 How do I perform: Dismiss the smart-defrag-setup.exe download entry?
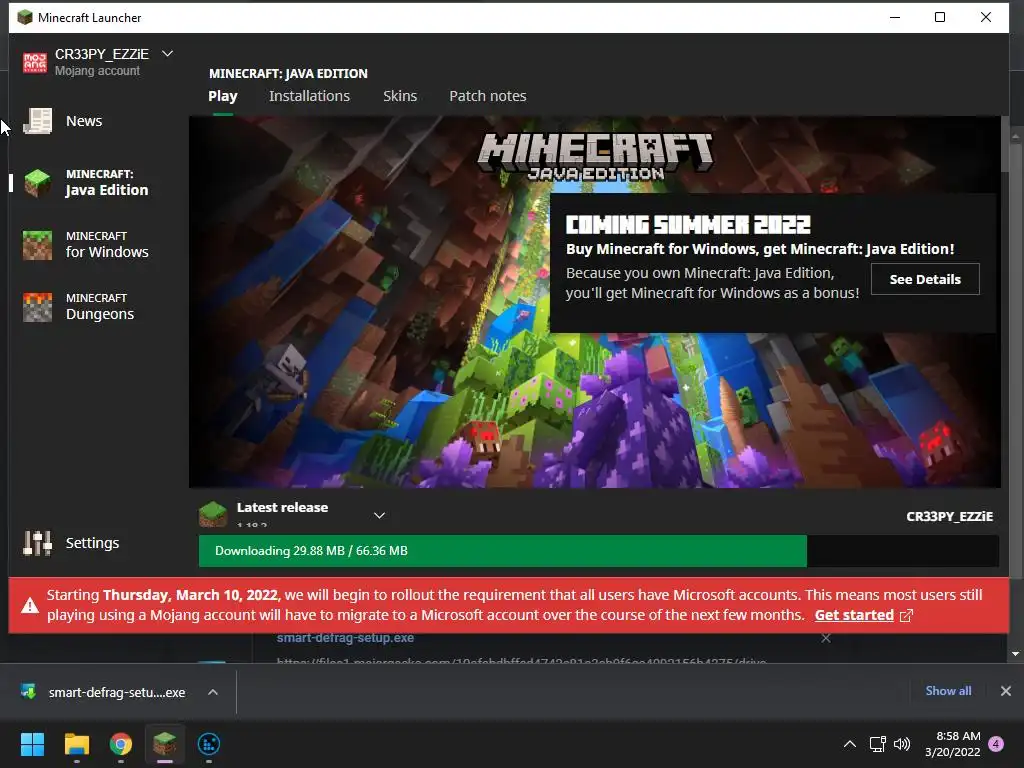(826, 638)
